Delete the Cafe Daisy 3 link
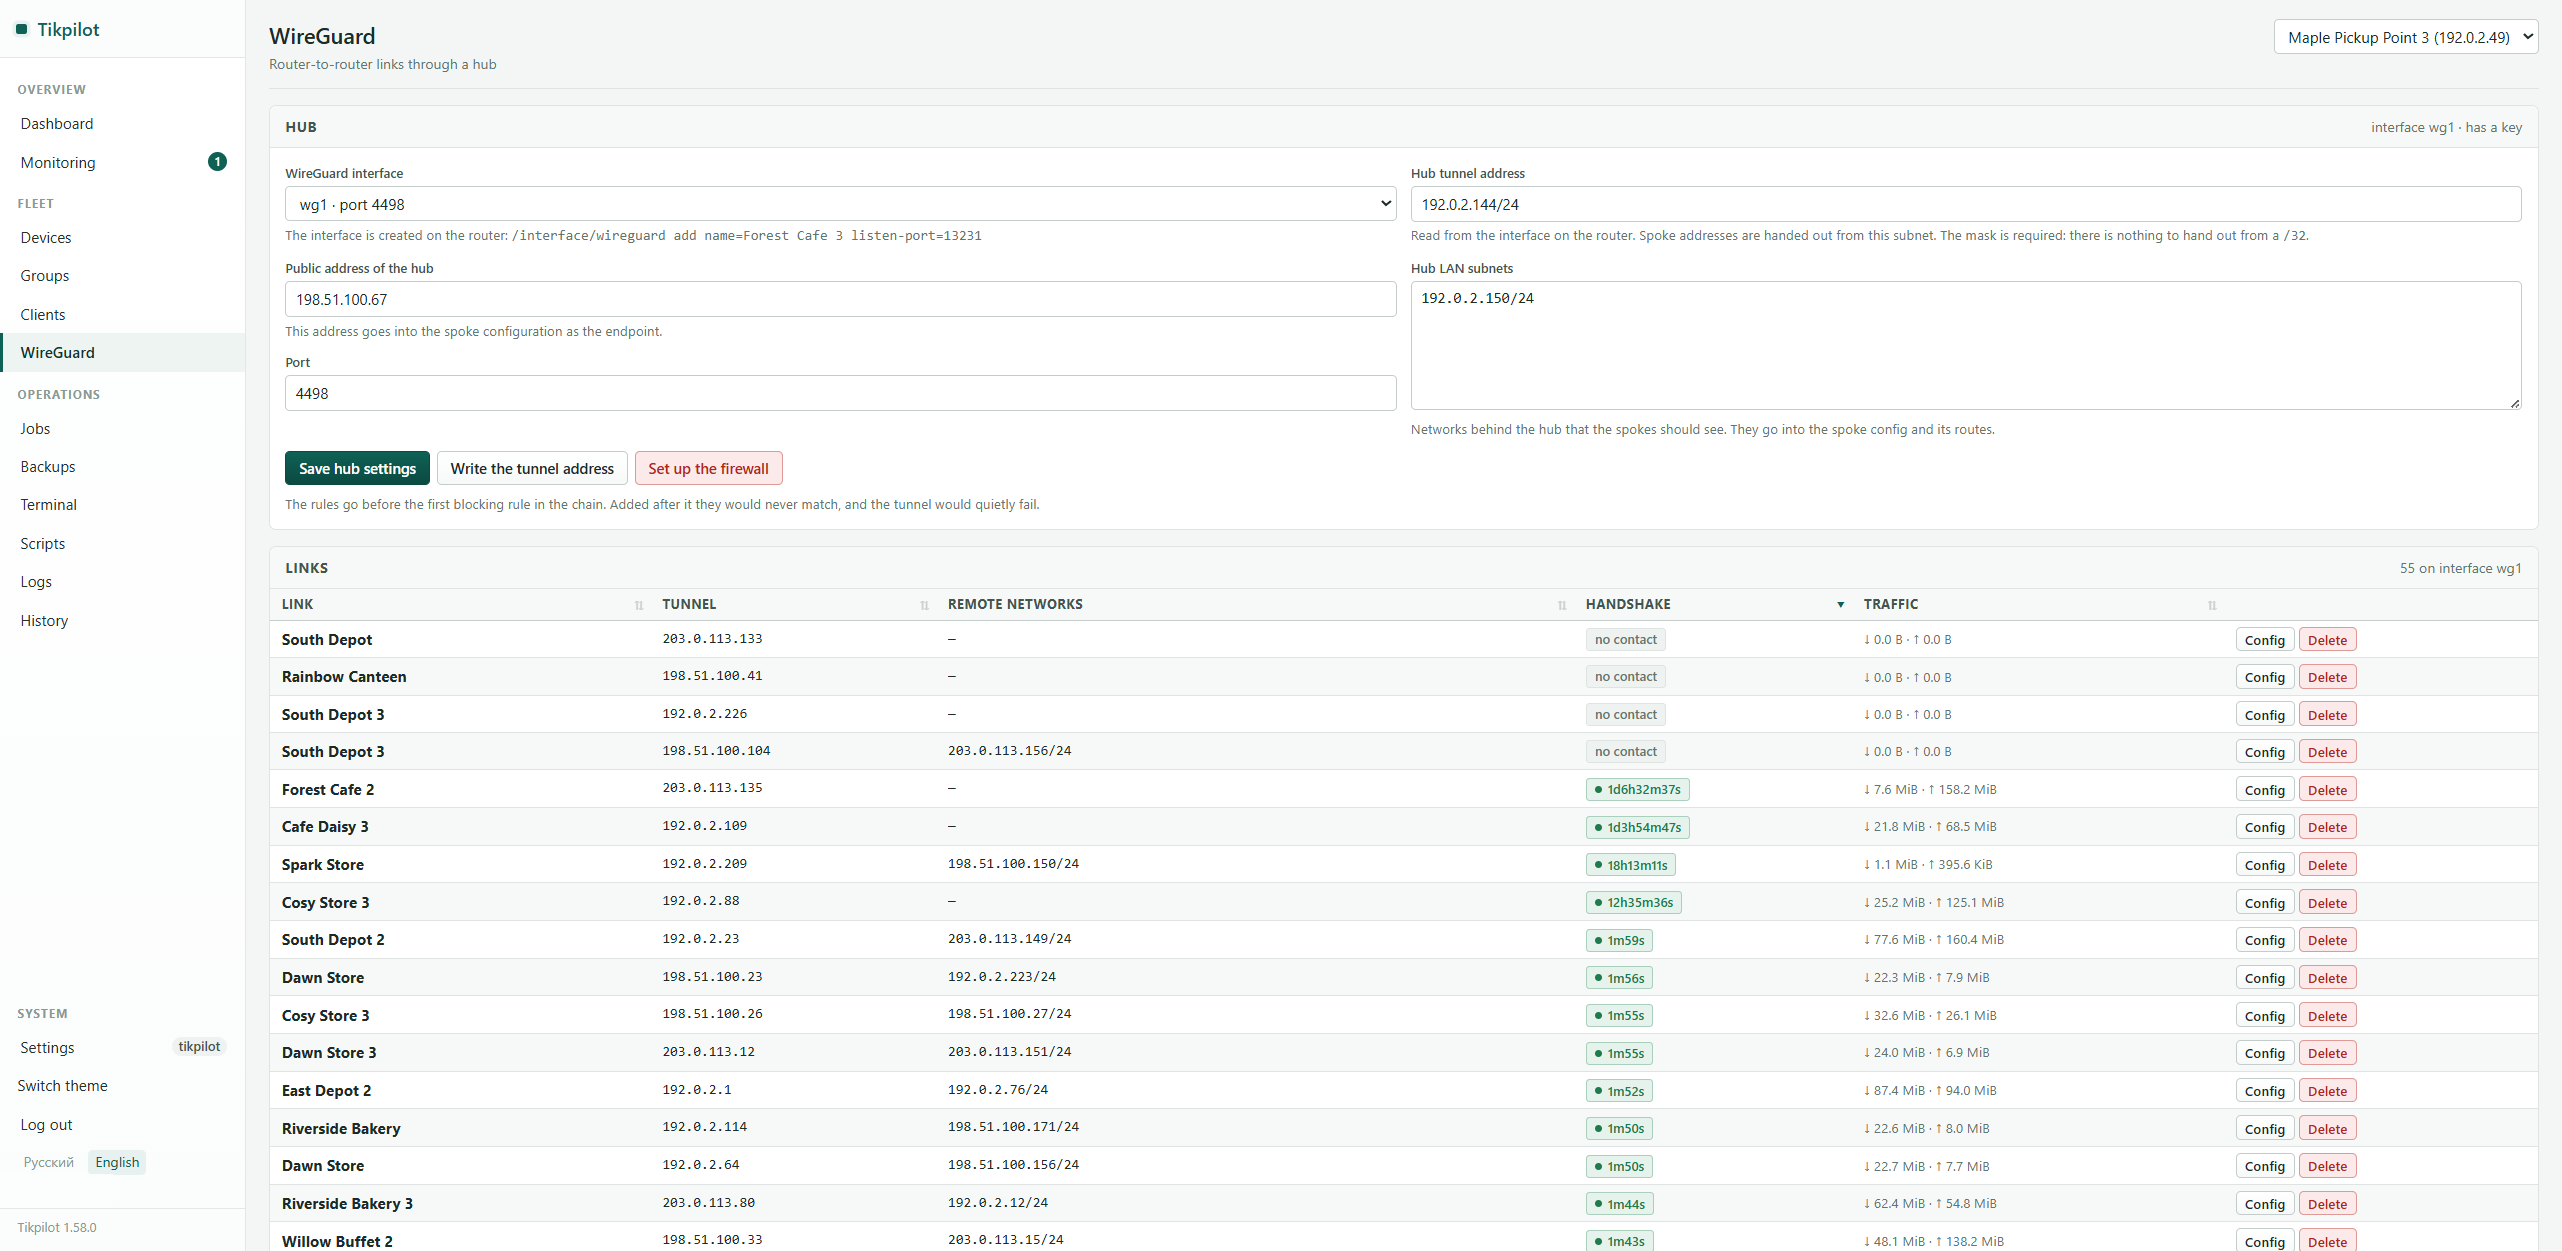2562x1251 pixels. pyautogui.click(x=2327, y=827)
